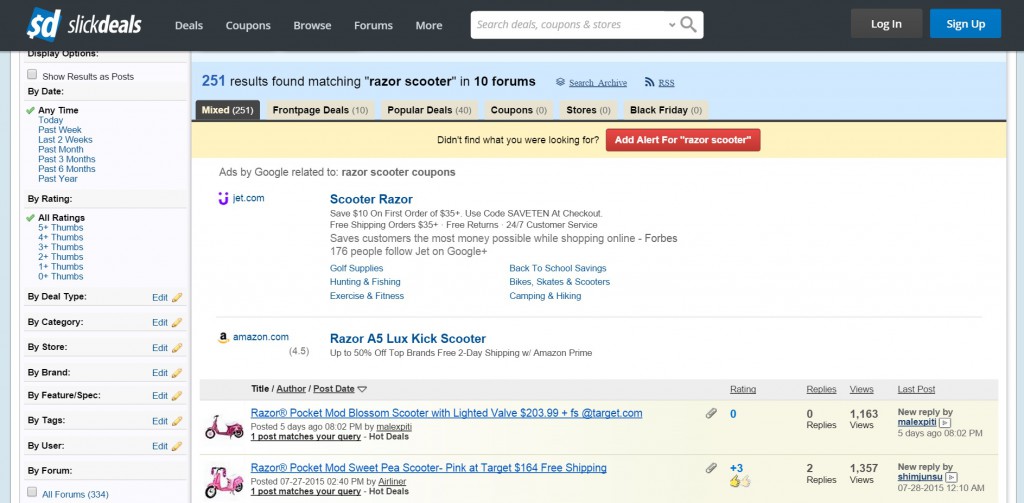Open Blossom Scooter deal thumbnail
1024x503 pixels.
tap(224, 427)
